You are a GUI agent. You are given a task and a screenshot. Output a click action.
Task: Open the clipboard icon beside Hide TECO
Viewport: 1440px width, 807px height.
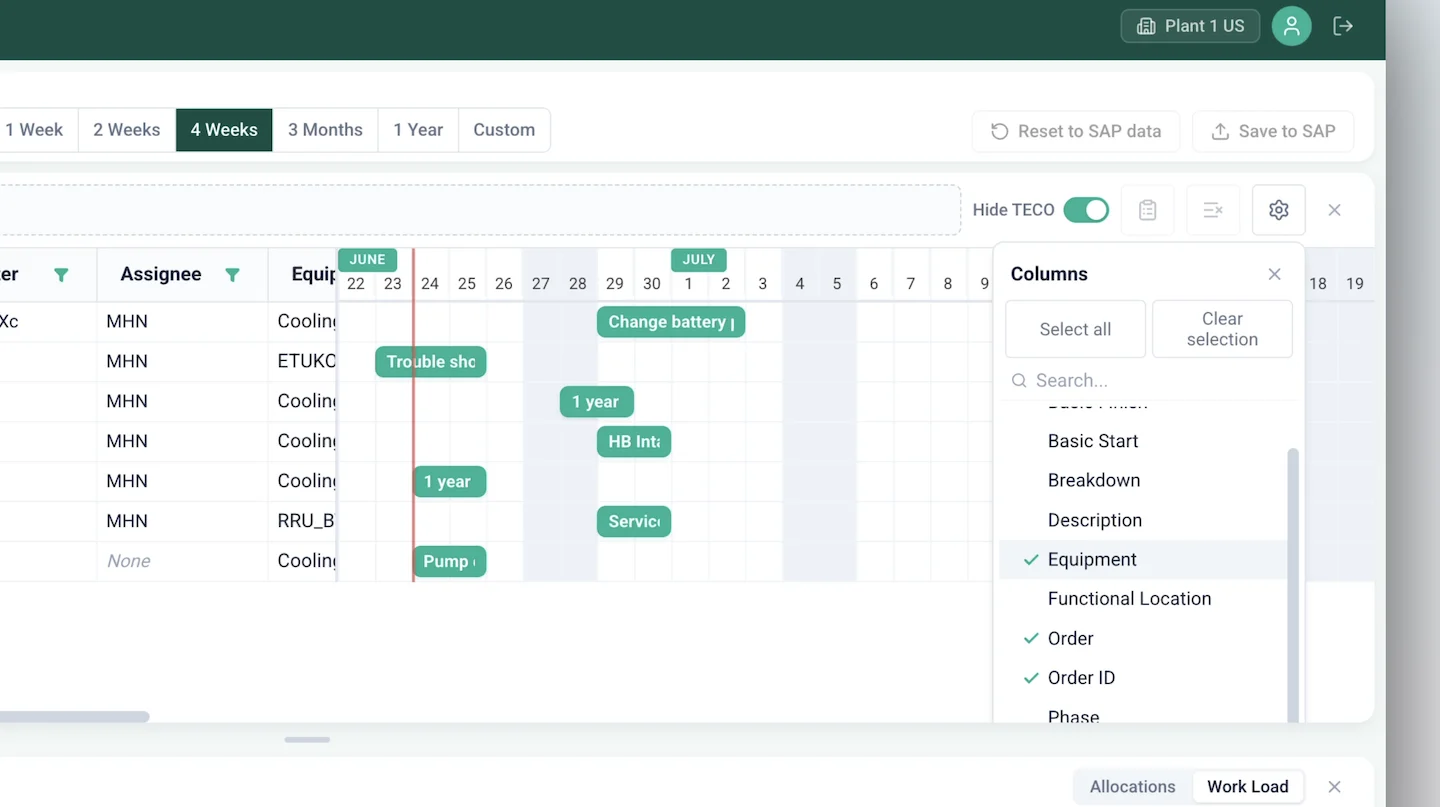tap(1147, 210)
